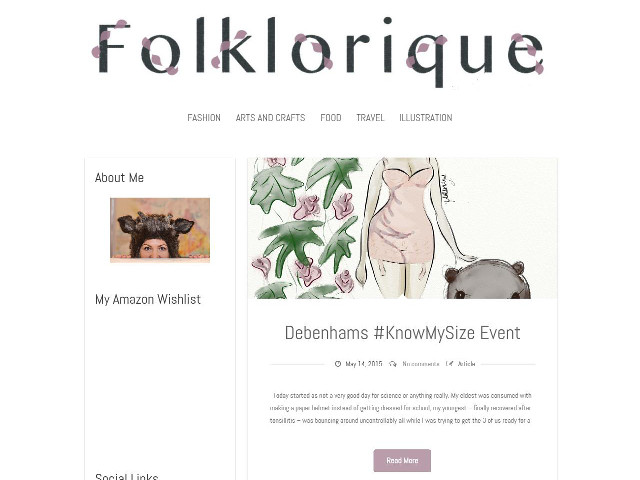This screenshot has width=640, height=480.
Task: Click the Read More button
Action: pos(402,460)
